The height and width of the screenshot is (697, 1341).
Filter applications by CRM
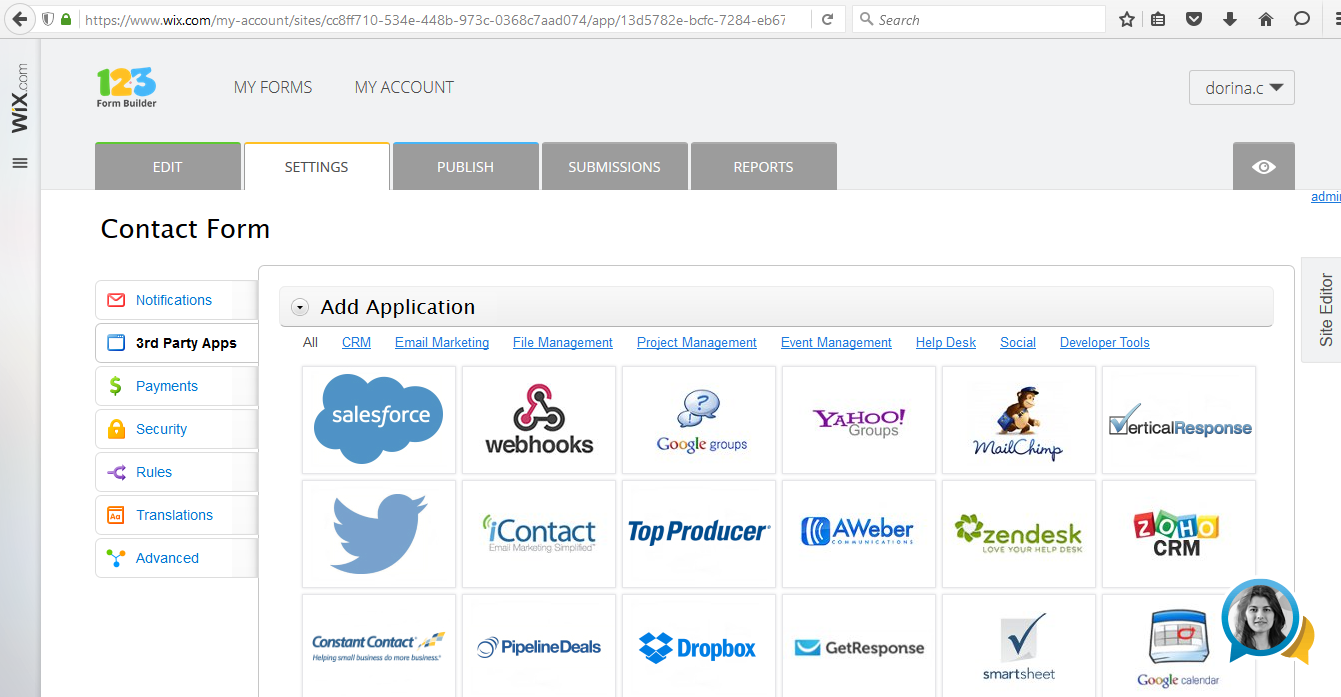click(356, 342)
